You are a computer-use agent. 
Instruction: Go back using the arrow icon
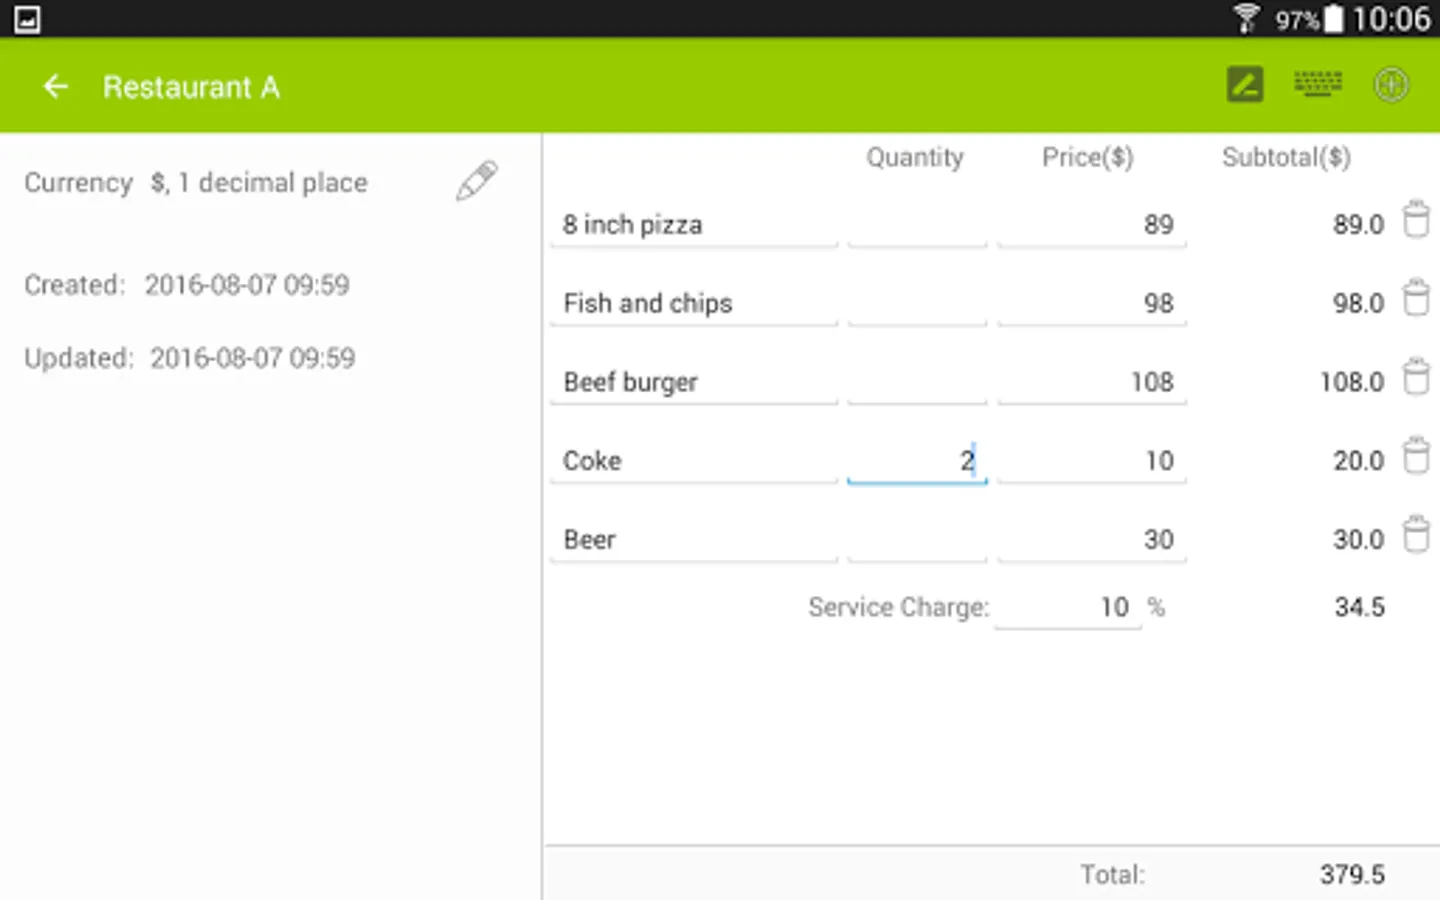56,87
